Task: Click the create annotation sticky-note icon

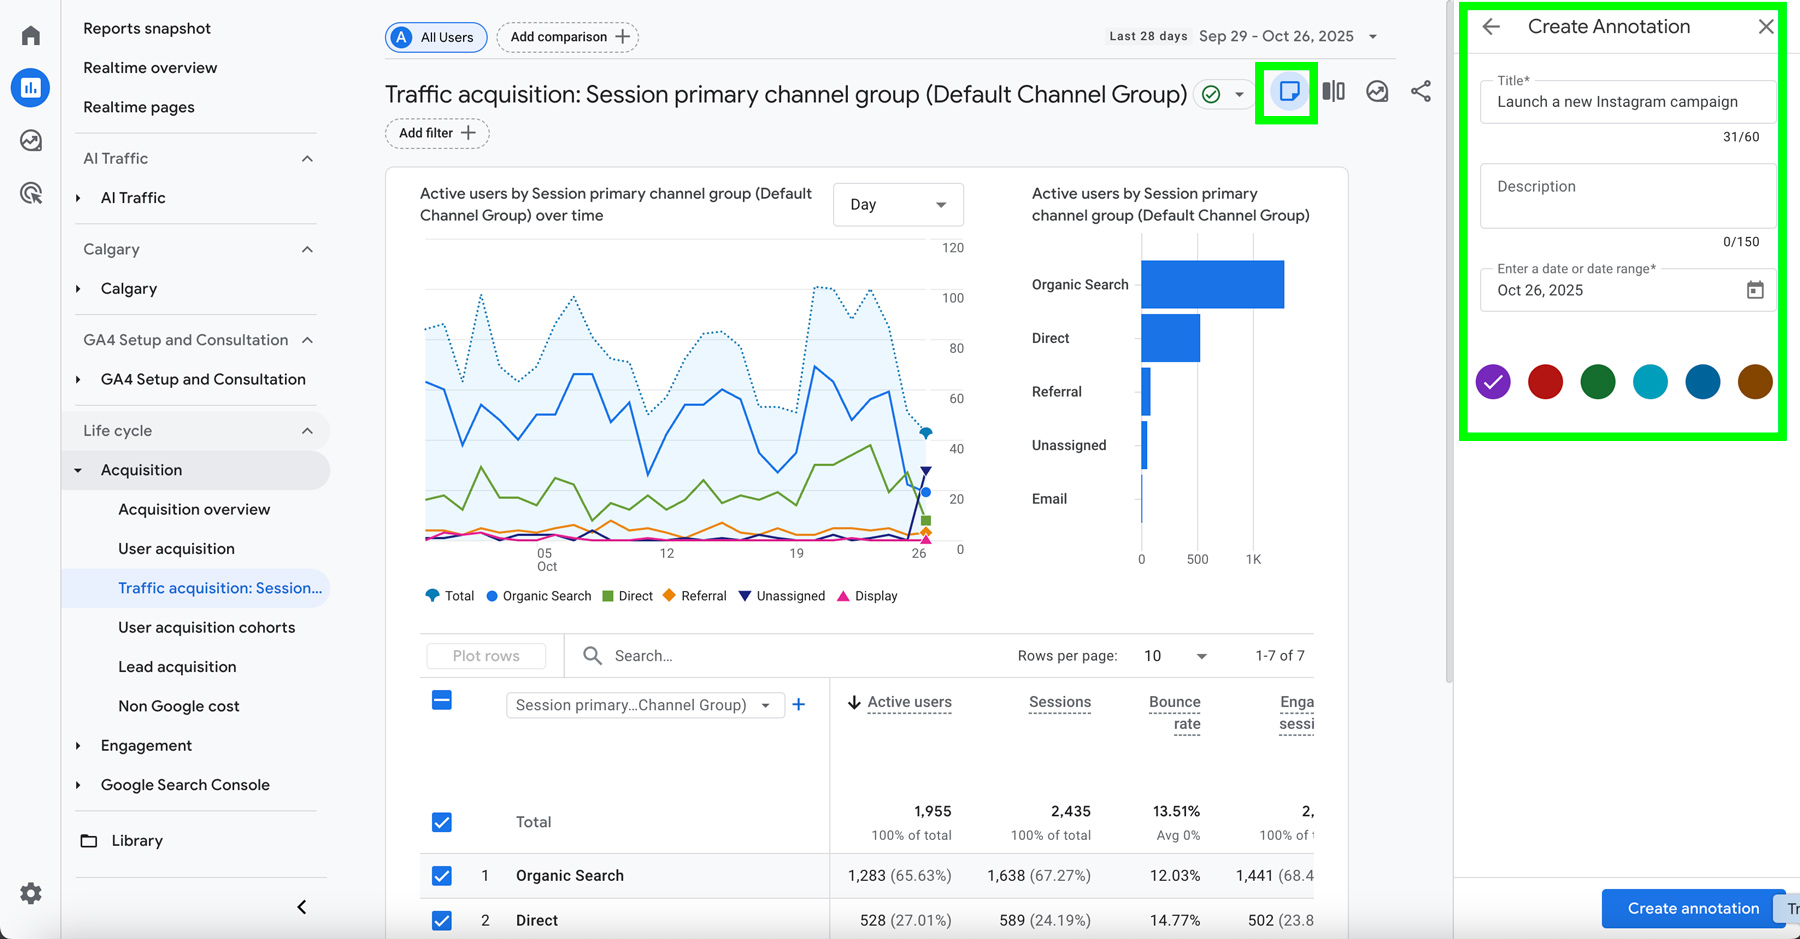Action: 1289,91
